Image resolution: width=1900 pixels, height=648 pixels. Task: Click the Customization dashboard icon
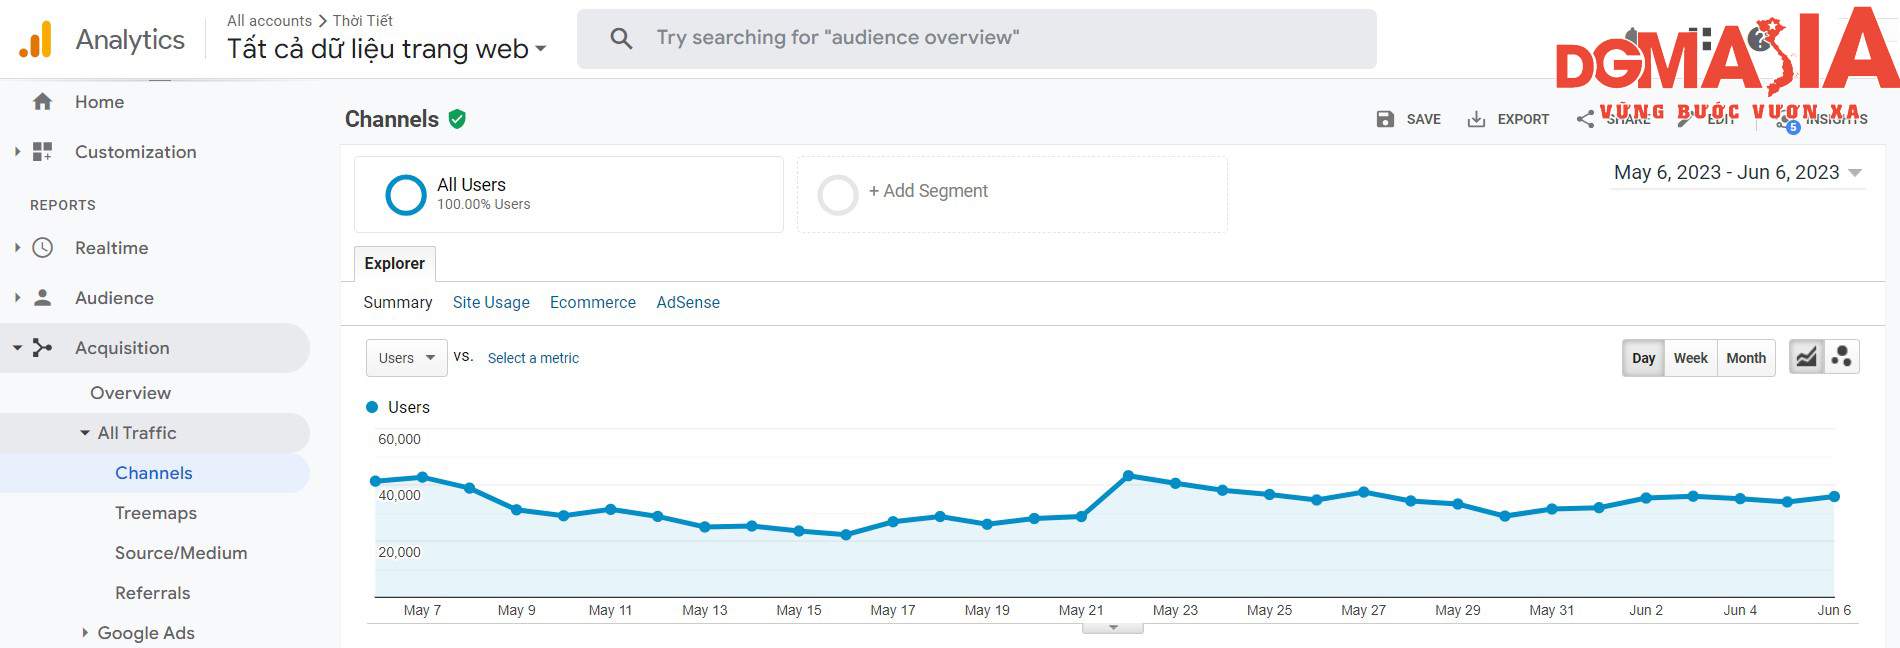click(x=42, y=151)
